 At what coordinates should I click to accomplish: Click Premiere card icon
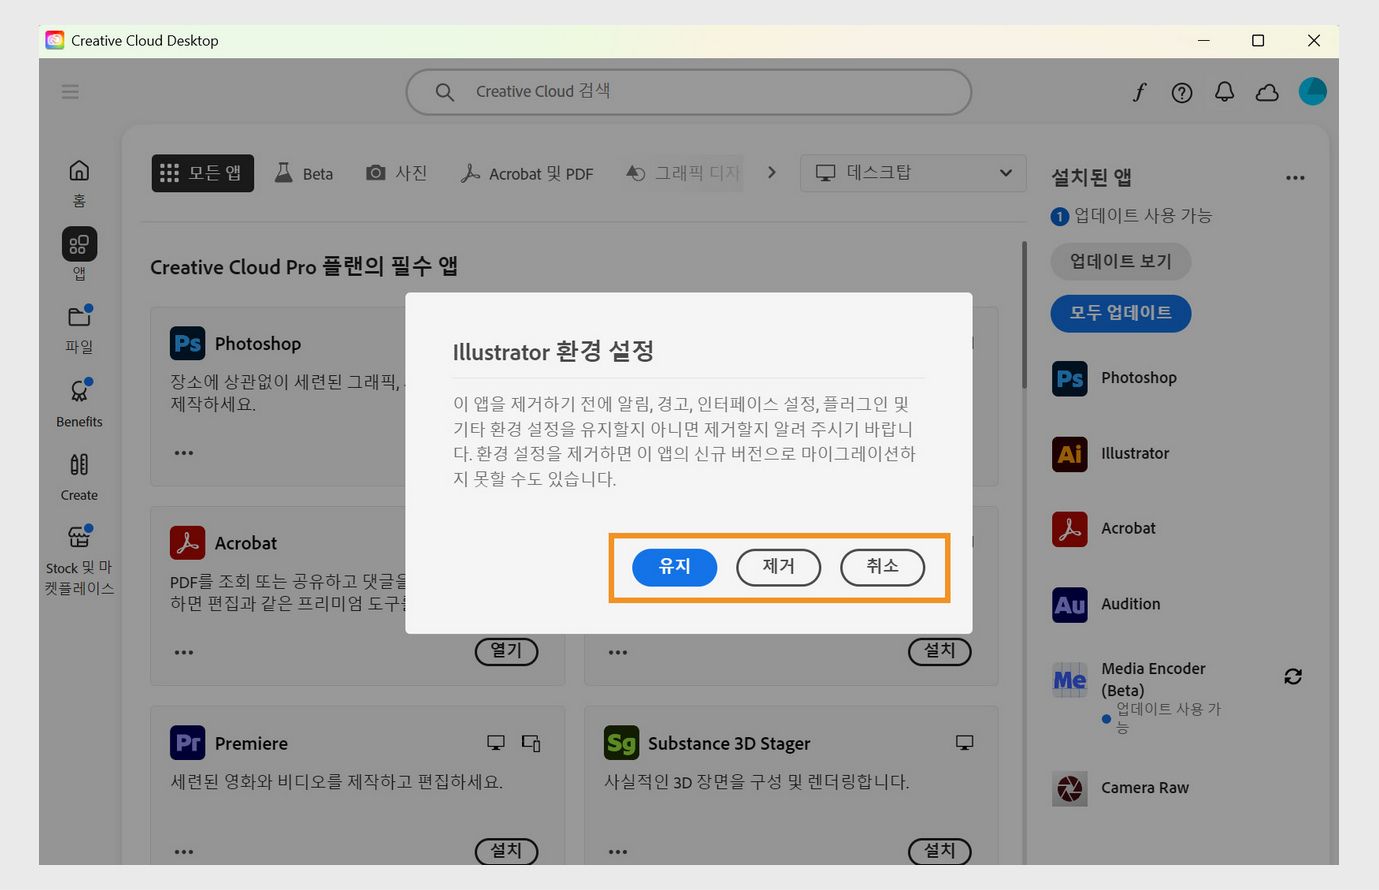click(x=188, y=743)
